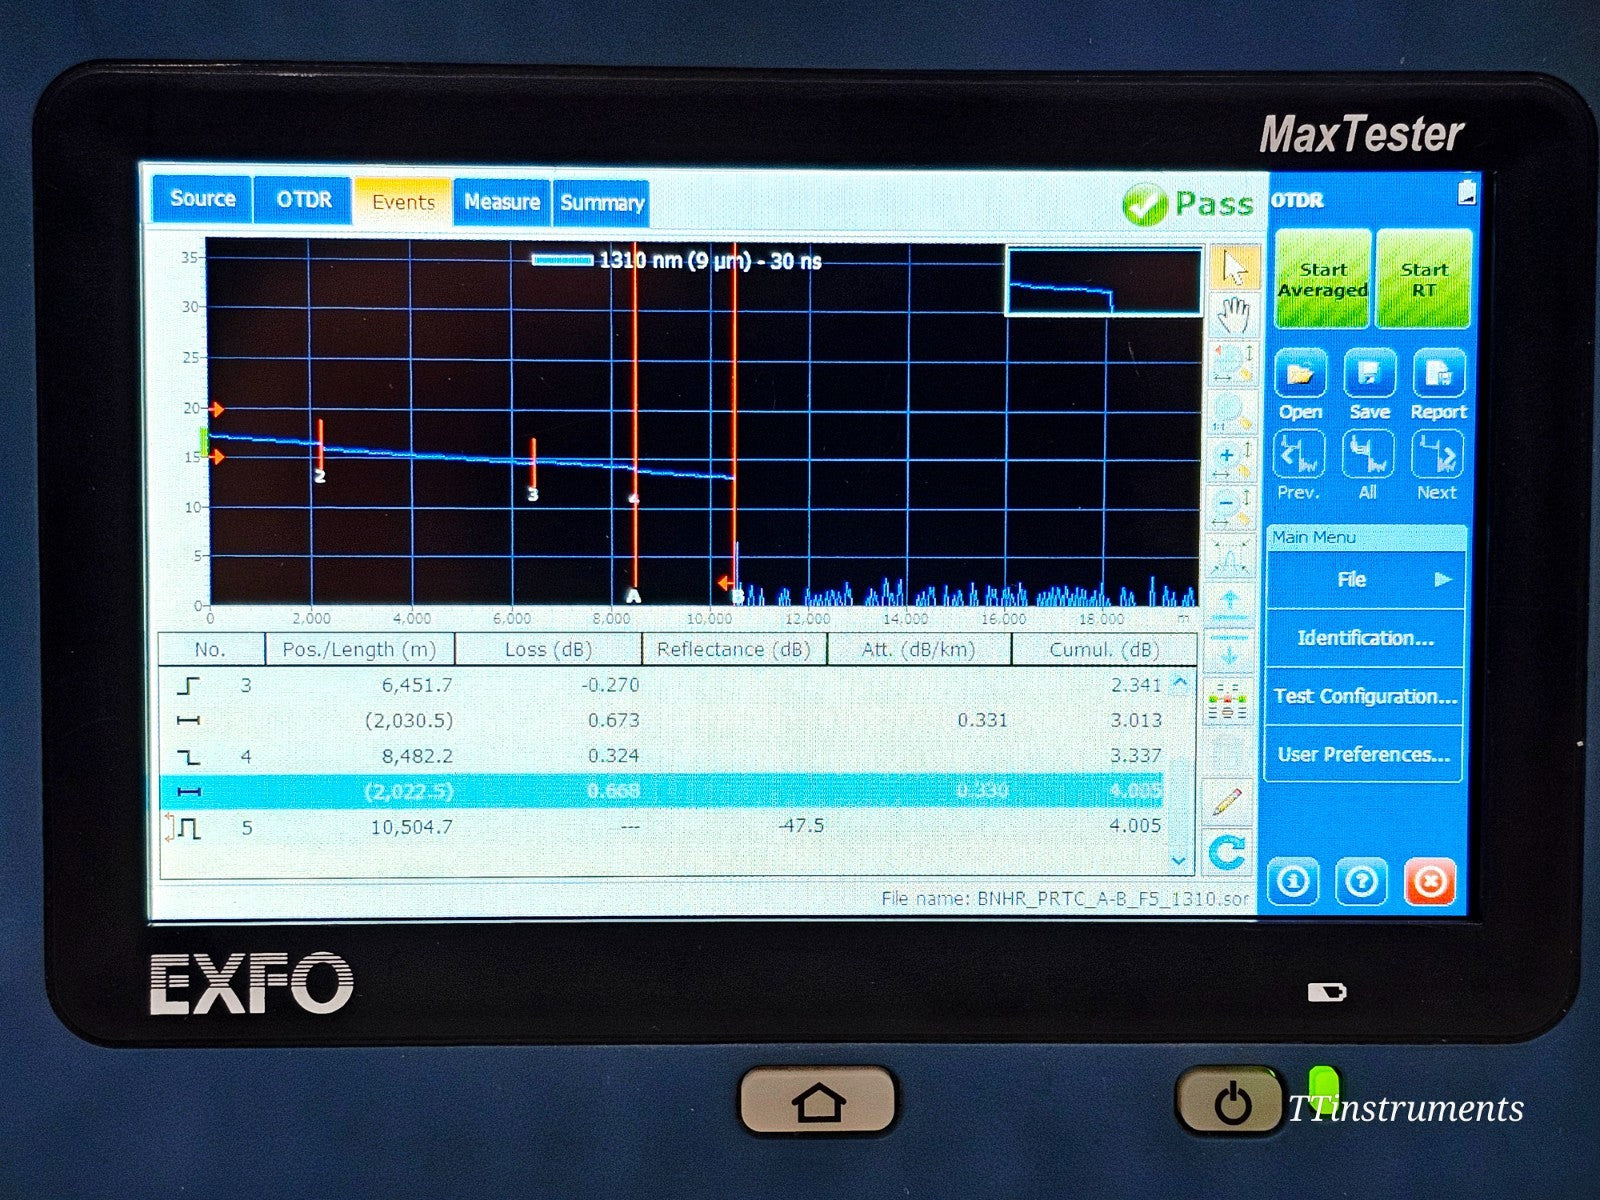Move the trace up with the up-arrow tool

click(x=1230, y=605)
